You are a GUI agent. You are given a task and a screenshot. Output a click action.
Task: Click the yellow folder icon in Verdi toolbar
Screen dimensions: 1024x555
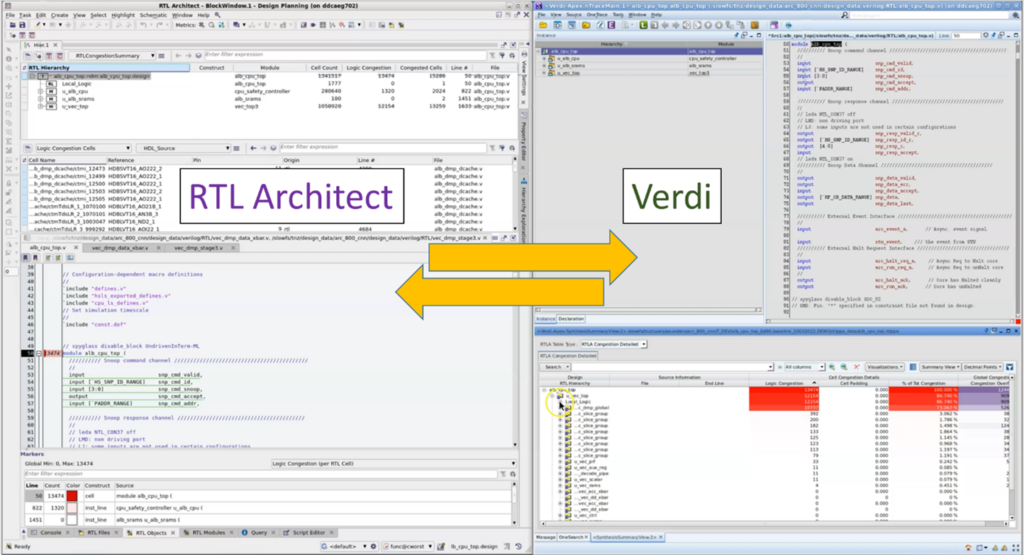[543, 25]
